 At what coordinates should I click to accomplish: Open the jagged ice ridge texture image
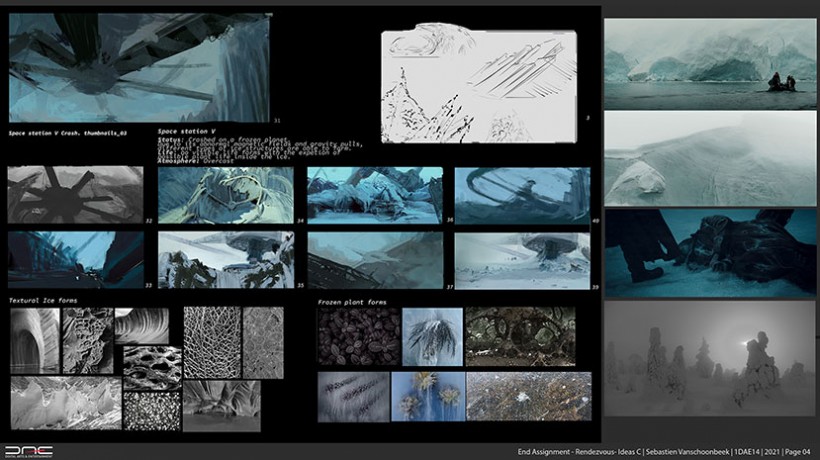point(66,403)
